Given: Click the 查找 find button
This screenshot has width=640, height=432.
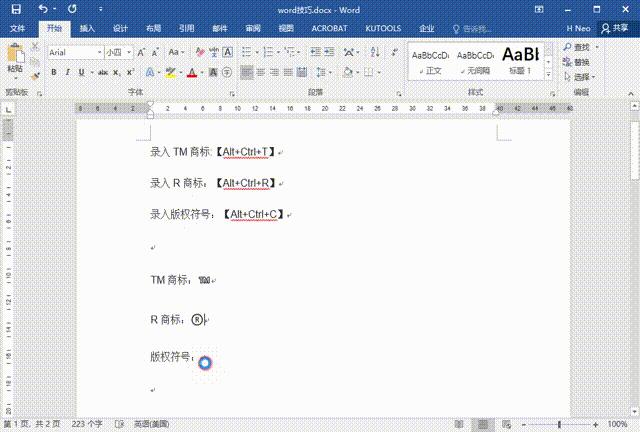Looking at the screenshot, I should pyautogui.click(x=576, y=47).
